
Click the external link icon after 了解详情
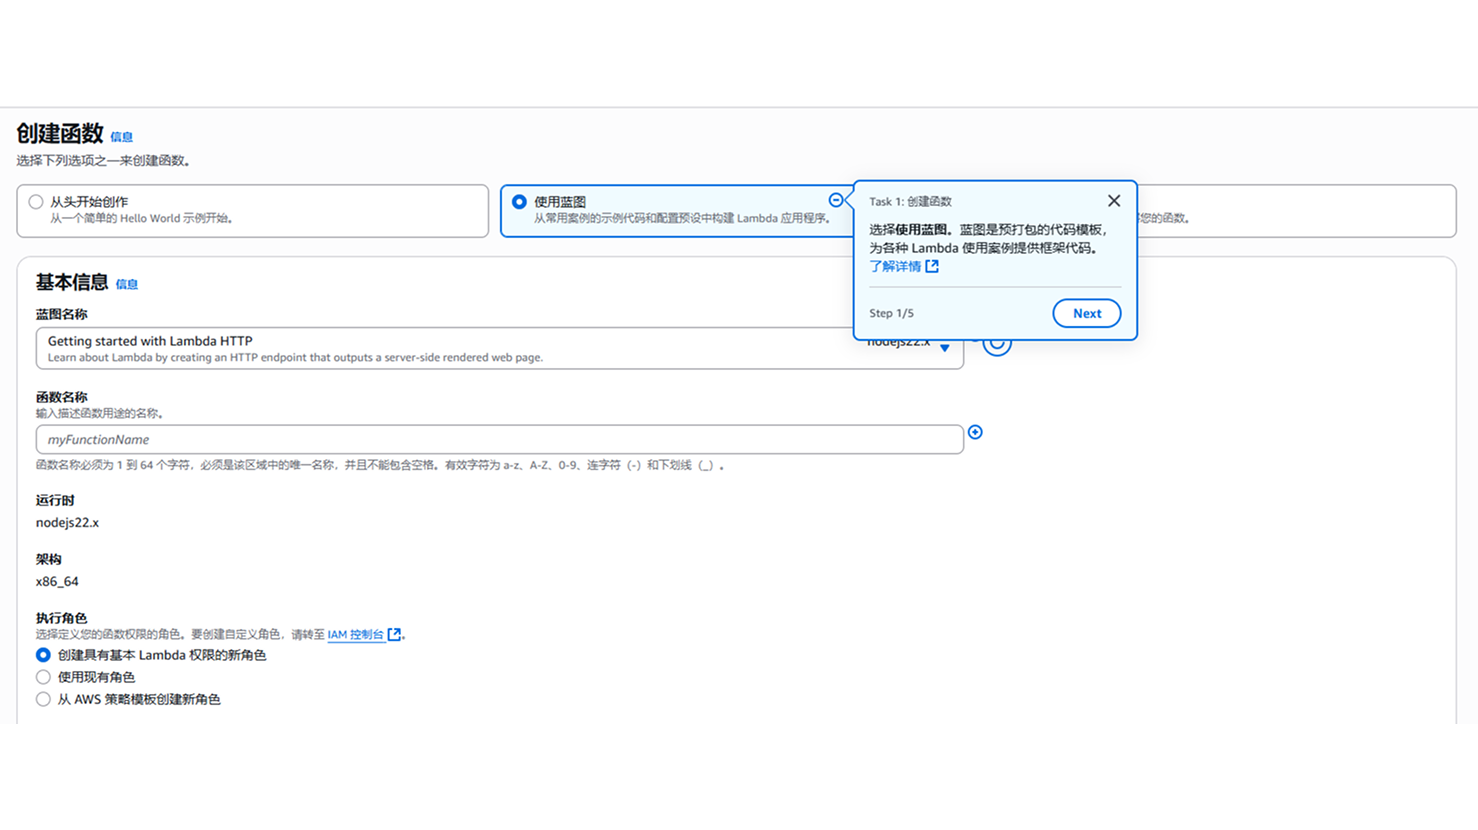tap(932, 266)
